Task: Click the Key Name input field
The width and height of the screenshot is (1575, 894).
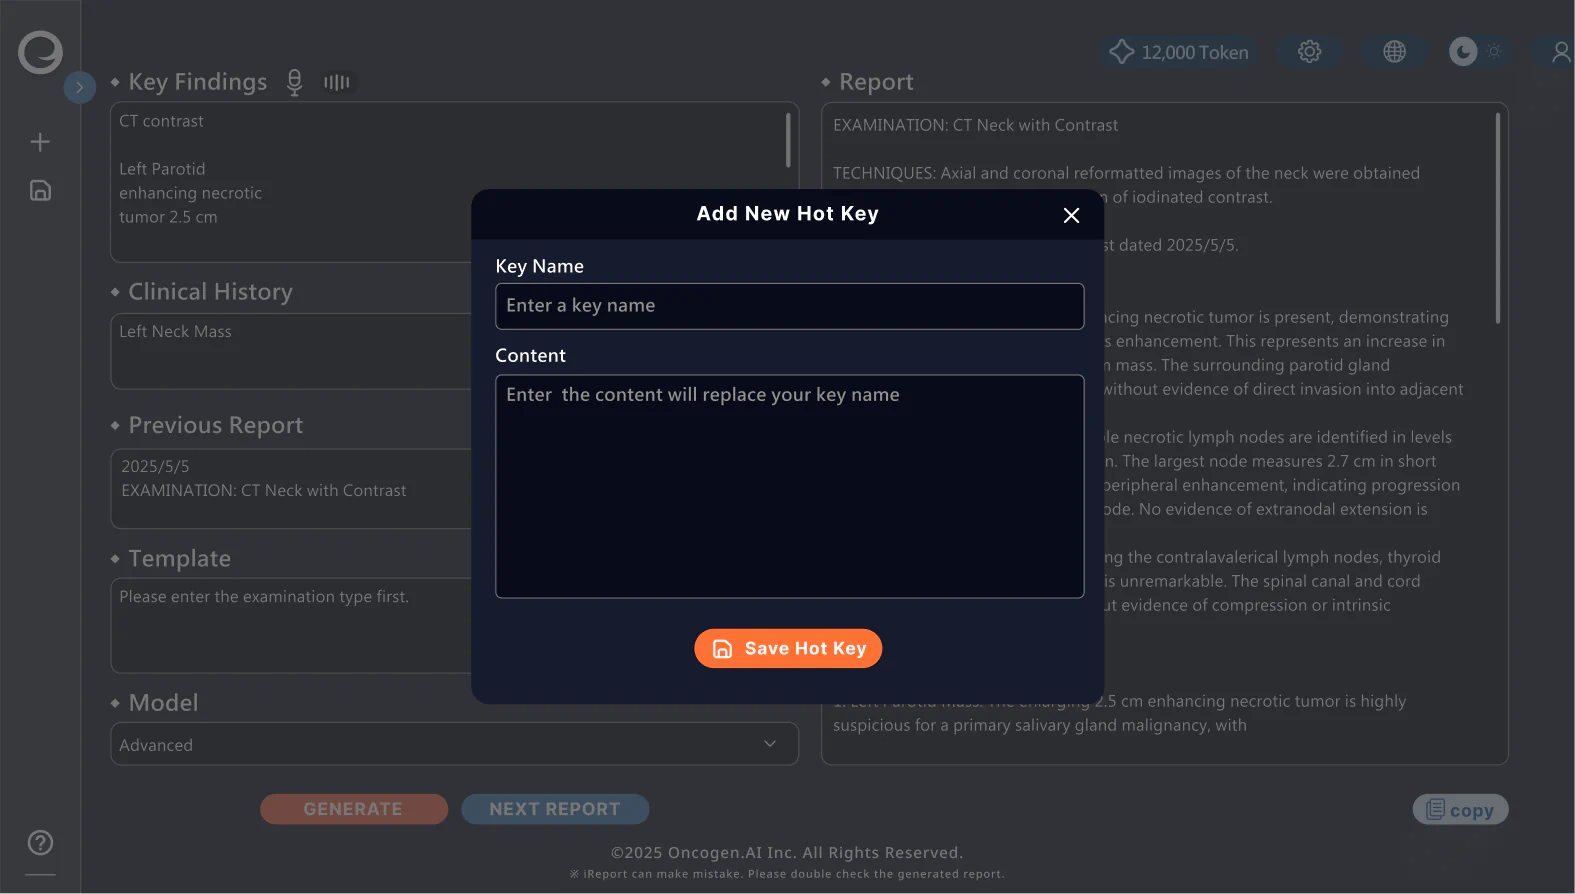Action: pyautogui.click(x=789, y=306)
